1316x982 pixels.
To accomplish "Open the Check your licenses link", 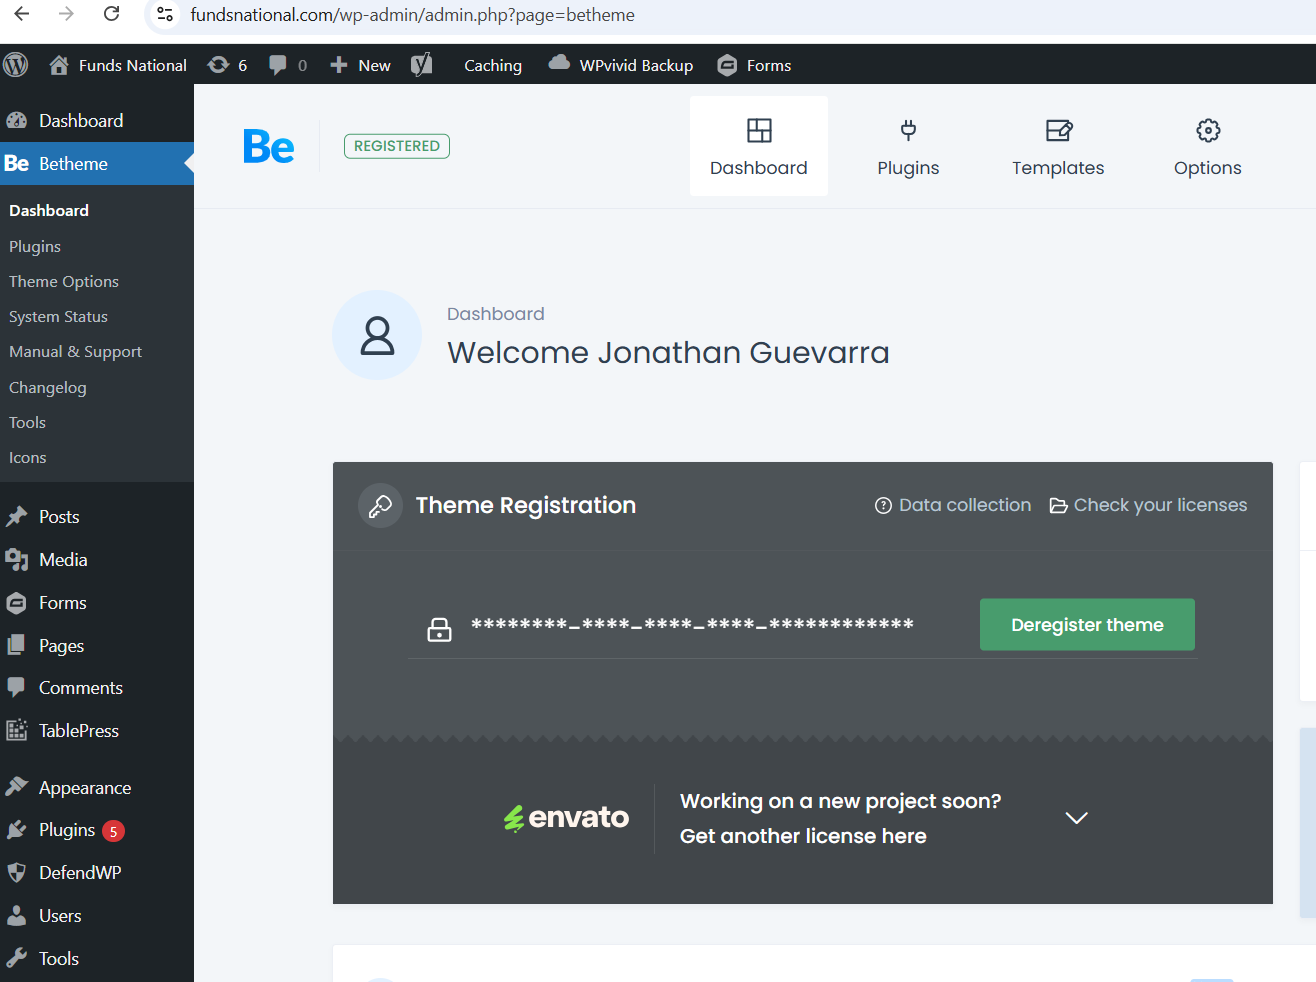I will [x=1149, y=505].
